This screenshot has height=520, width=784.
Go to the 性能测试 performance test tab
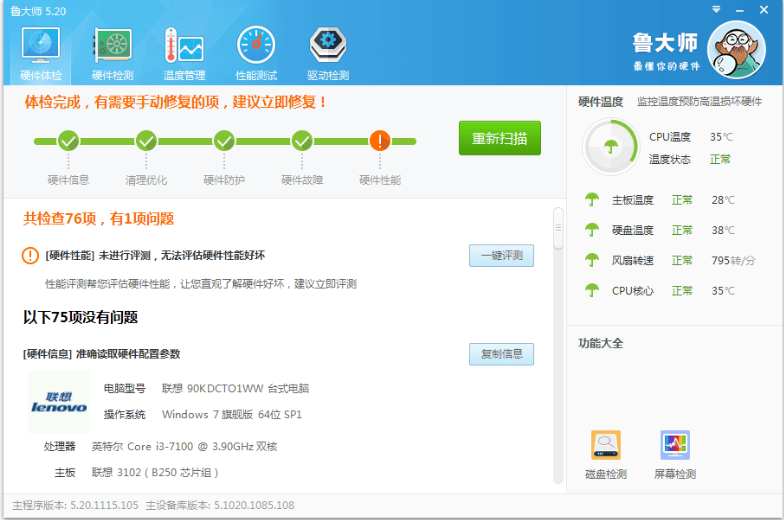[x=256, y=54]
